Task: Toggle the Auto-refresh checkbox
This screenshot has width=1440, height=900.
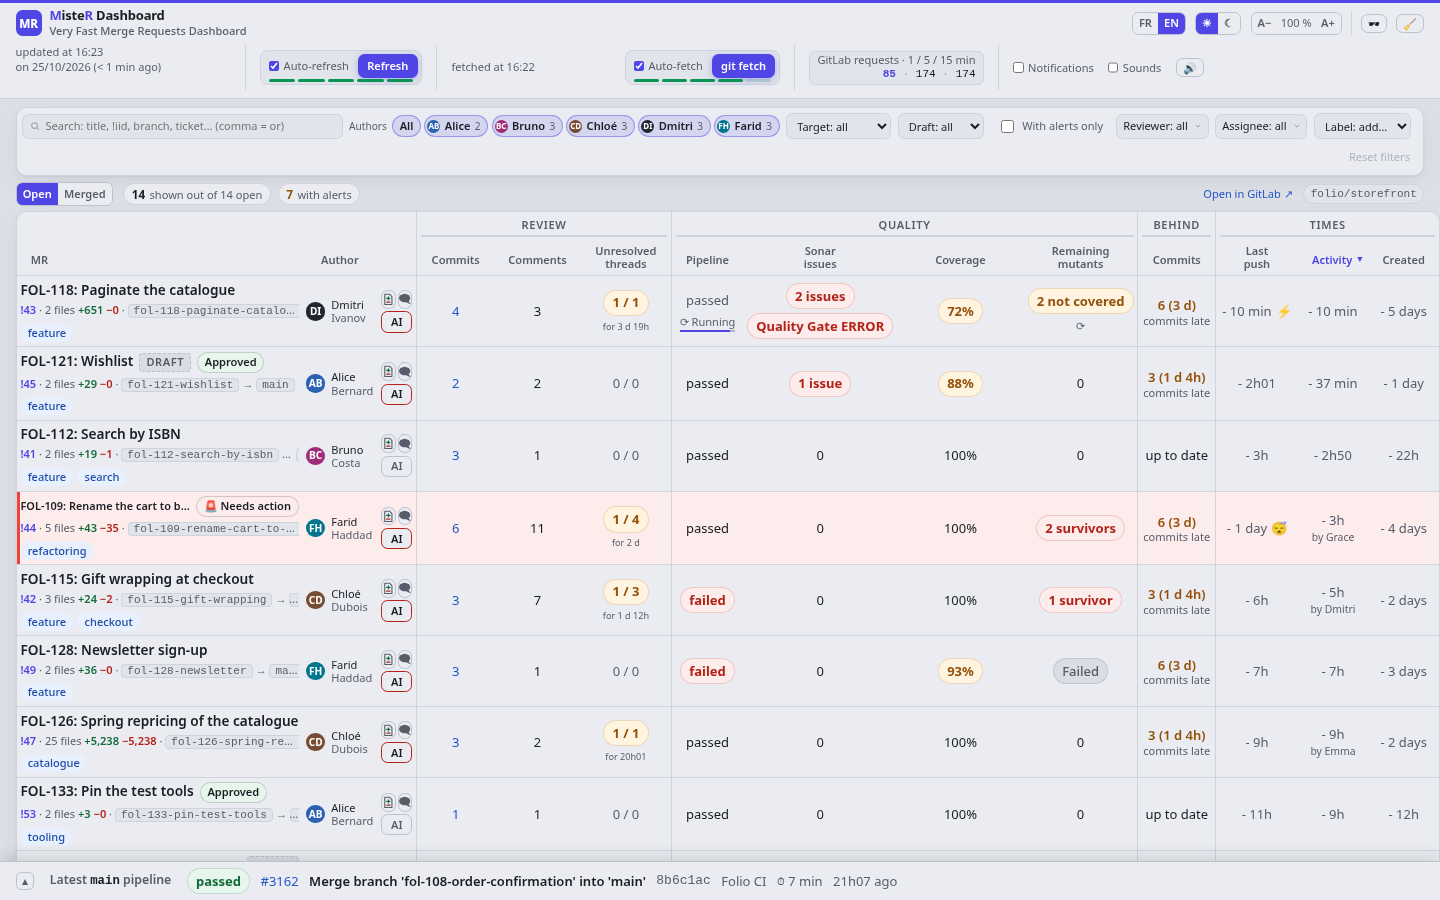Action: [274, 66]
